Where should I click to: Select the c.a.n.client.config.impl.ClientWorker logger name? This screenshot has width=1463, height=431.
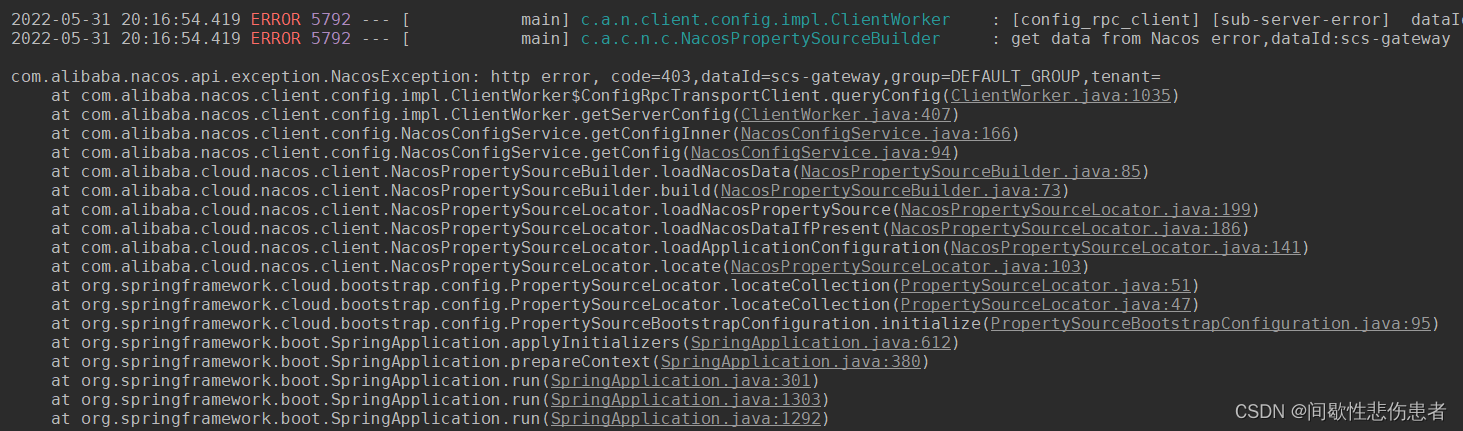coord(765,20)
